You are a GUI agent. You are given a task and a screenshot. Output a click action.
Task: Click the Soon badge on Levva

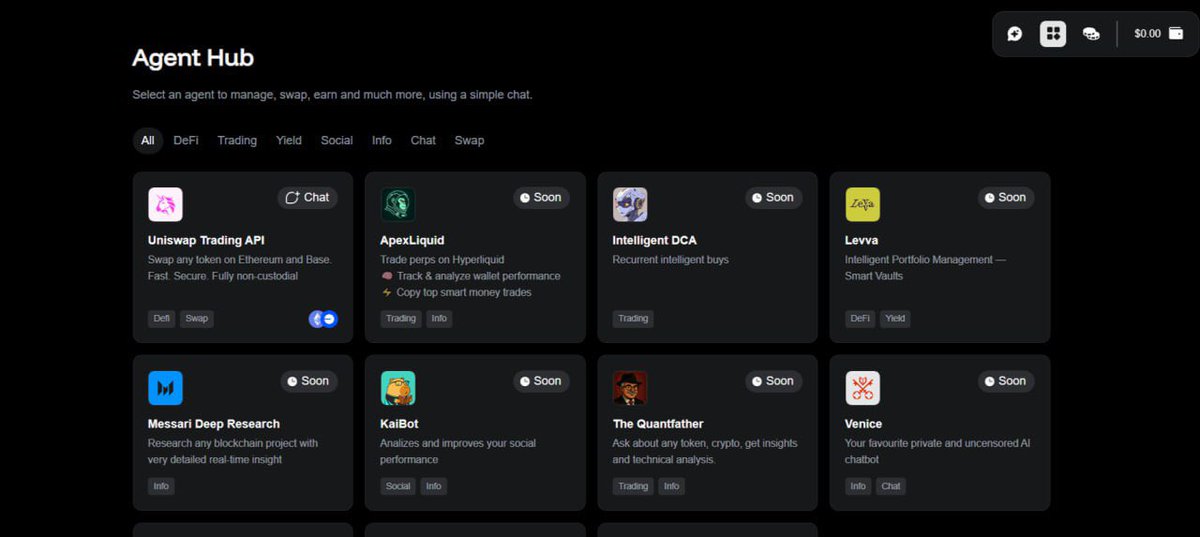coord(1006,197)
